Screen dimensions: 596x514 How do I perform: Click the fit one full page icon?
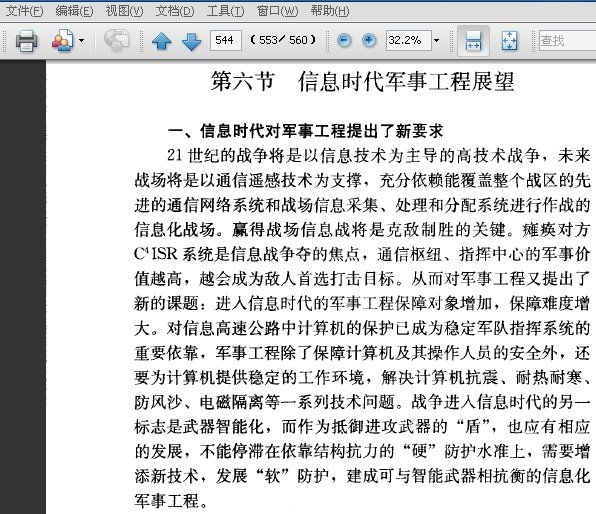pyautogui.click(x=509, y=41)
